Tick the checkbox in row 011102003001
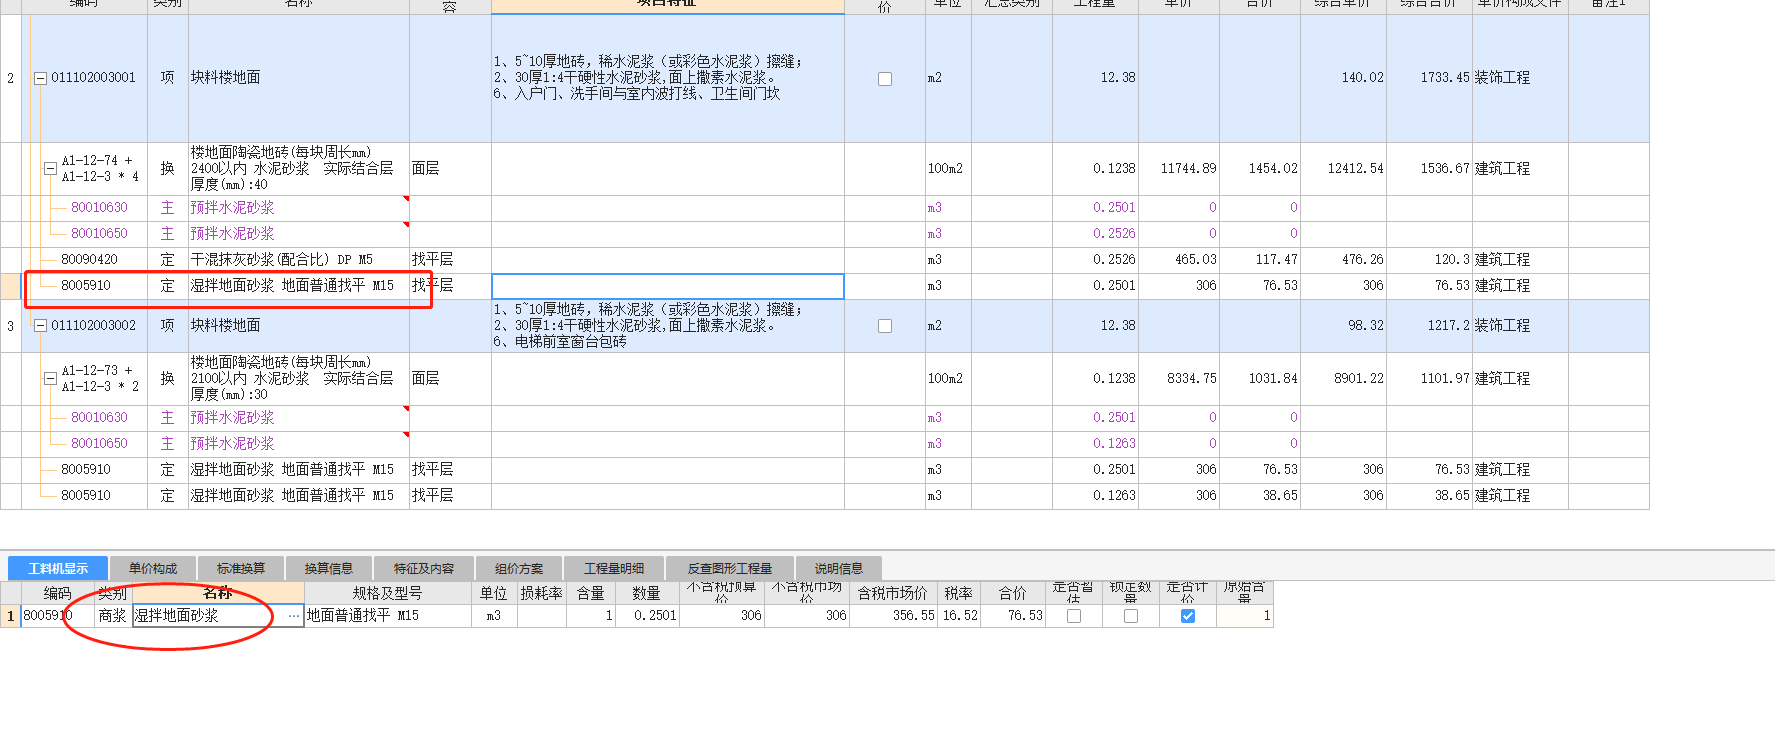This screenshot has width=1775, height=729. tap(885, 78)
